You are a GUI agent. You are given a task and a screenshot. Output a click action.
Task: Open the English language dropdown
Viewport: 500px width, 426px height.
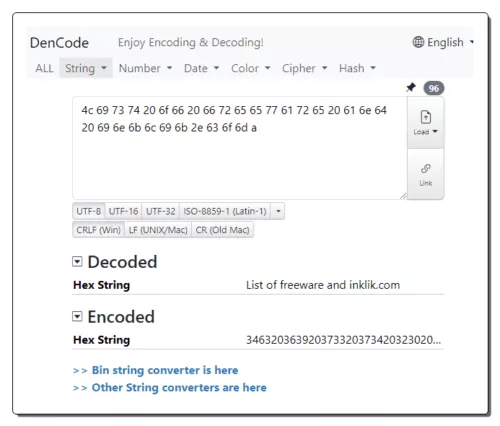click(x=444, y=42)
